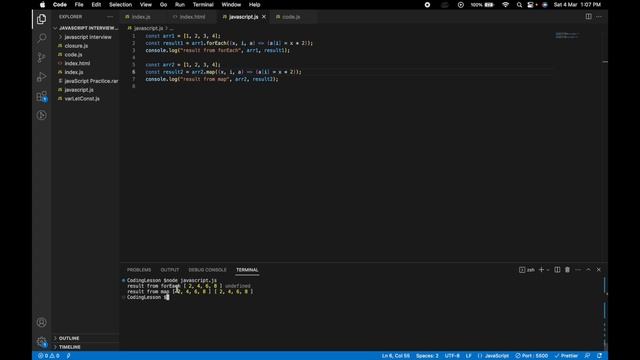
Task: Click the feedback icon in status bar
Action: click(587, 356)
